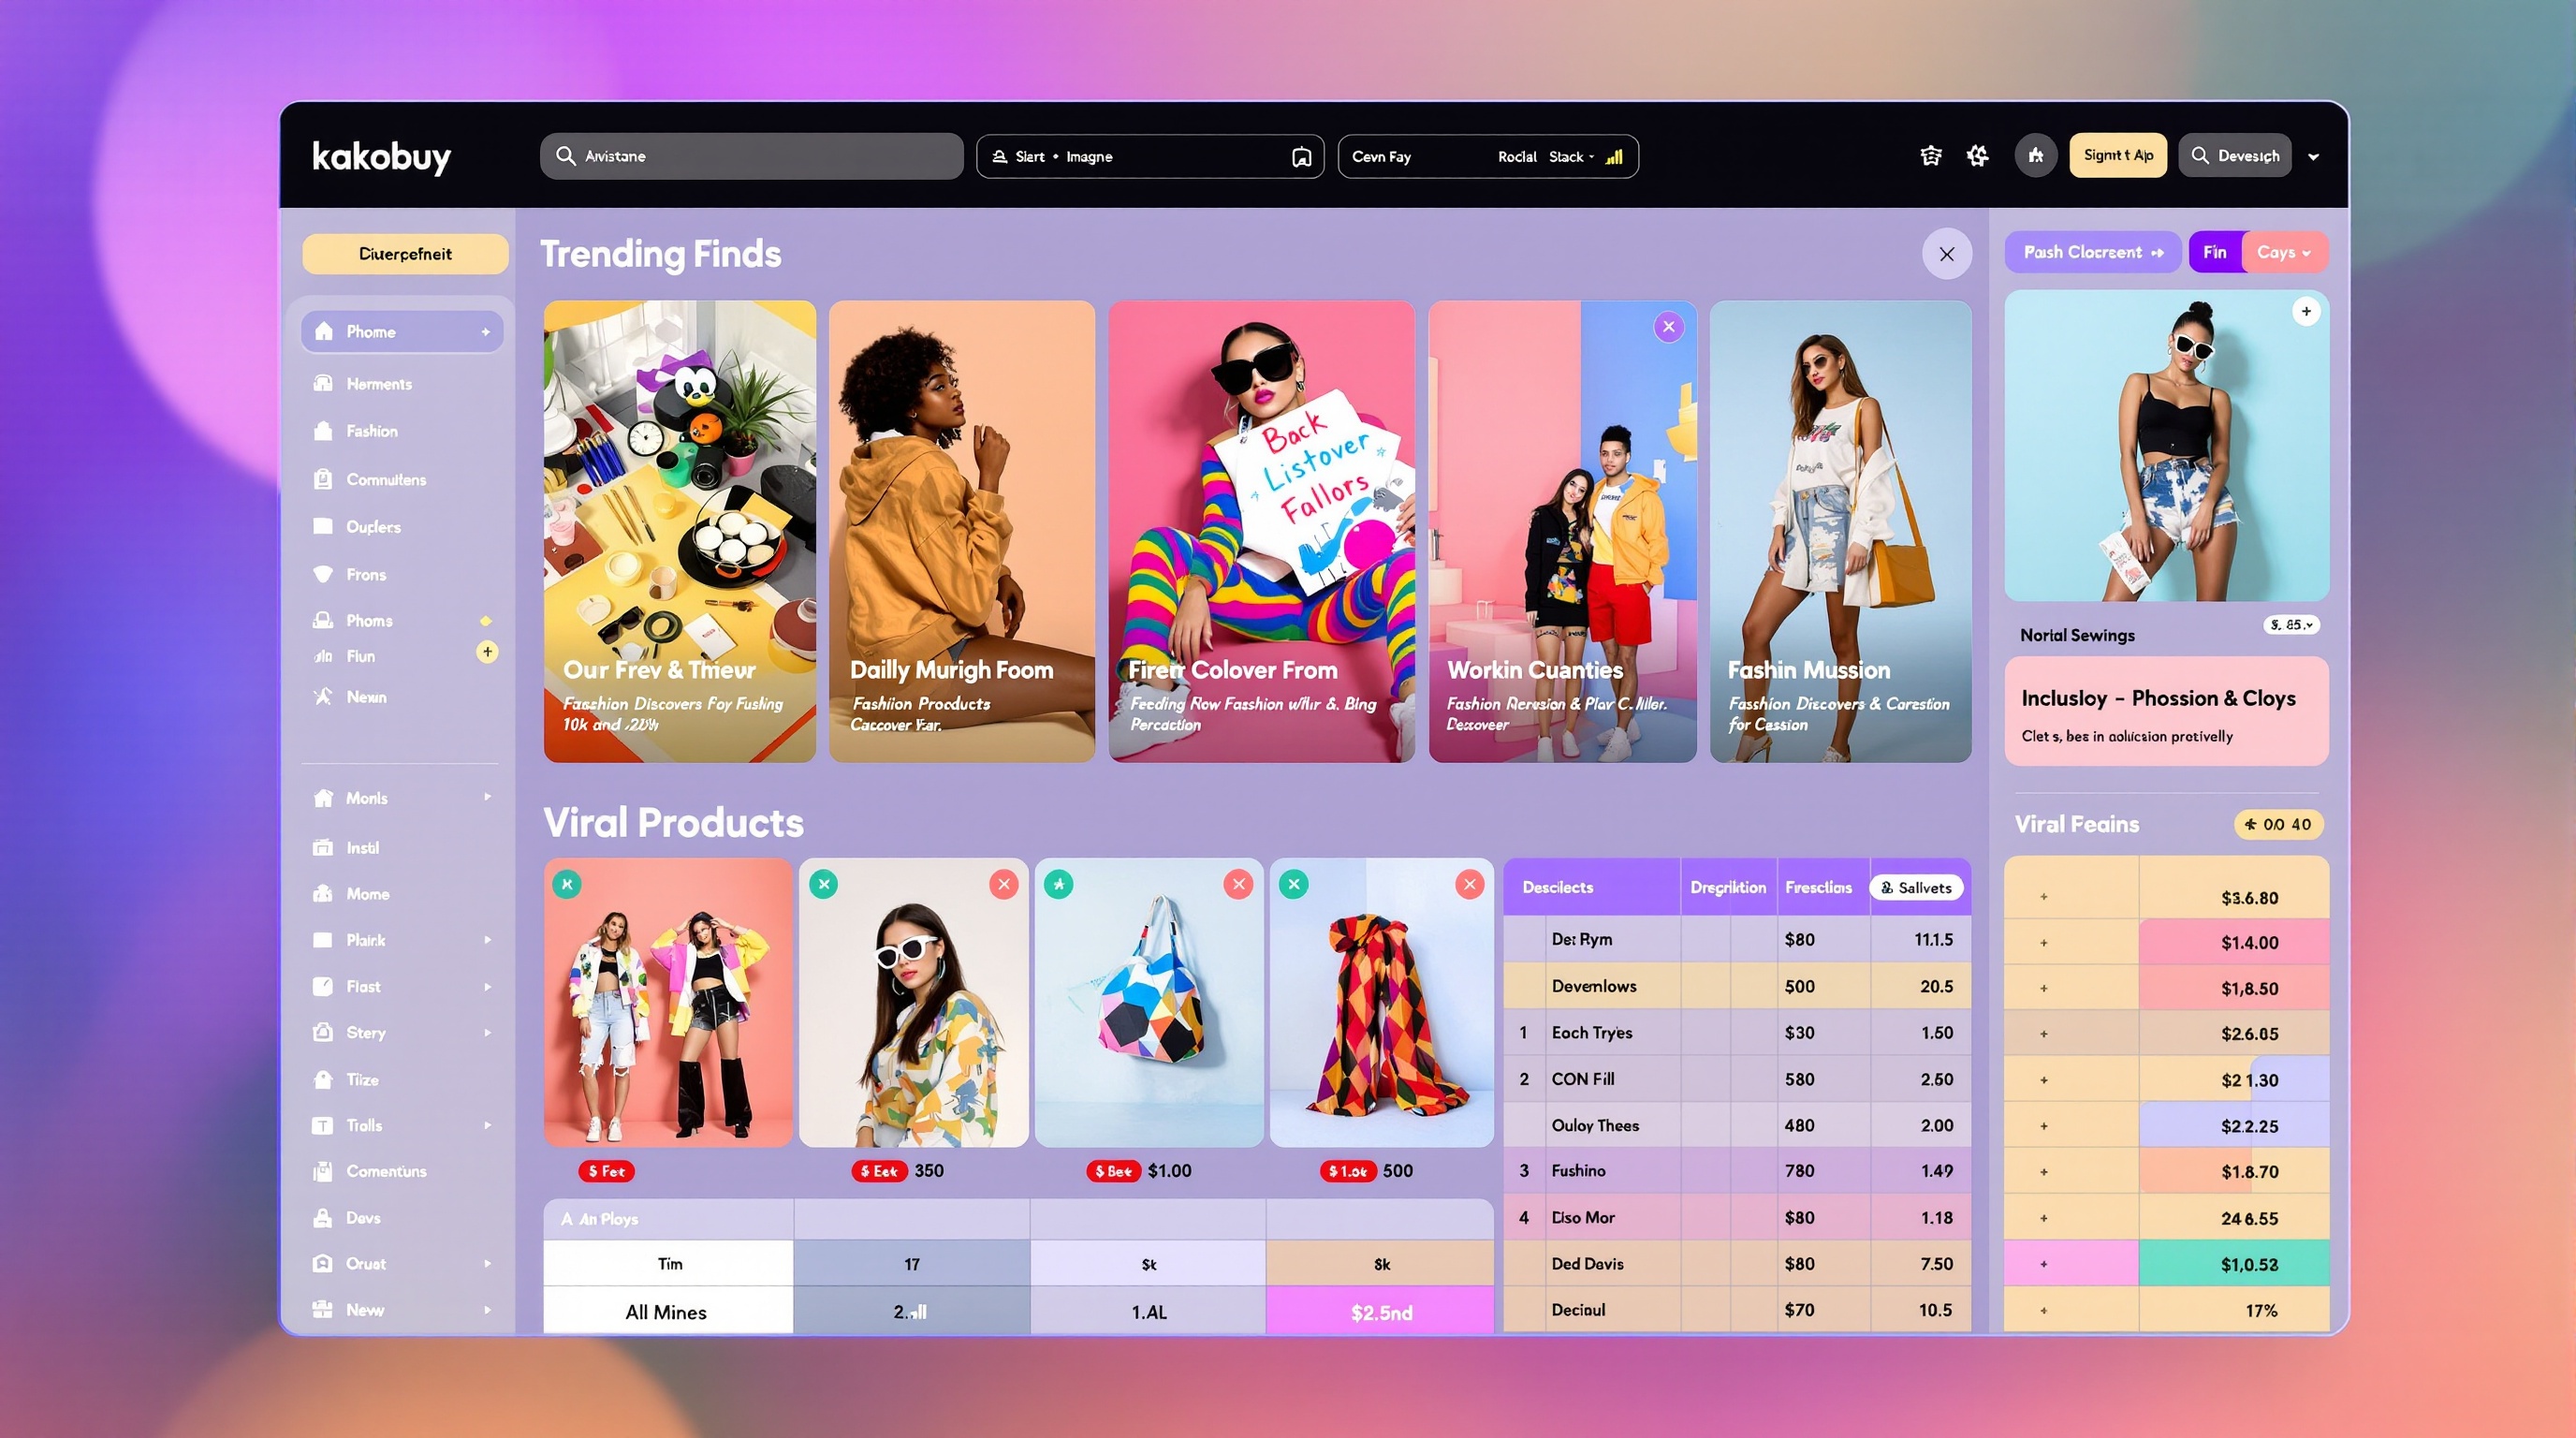
Task: Expand the Monls sidebar item arrow
Action: pyautogui.click(x=487, y=797)
